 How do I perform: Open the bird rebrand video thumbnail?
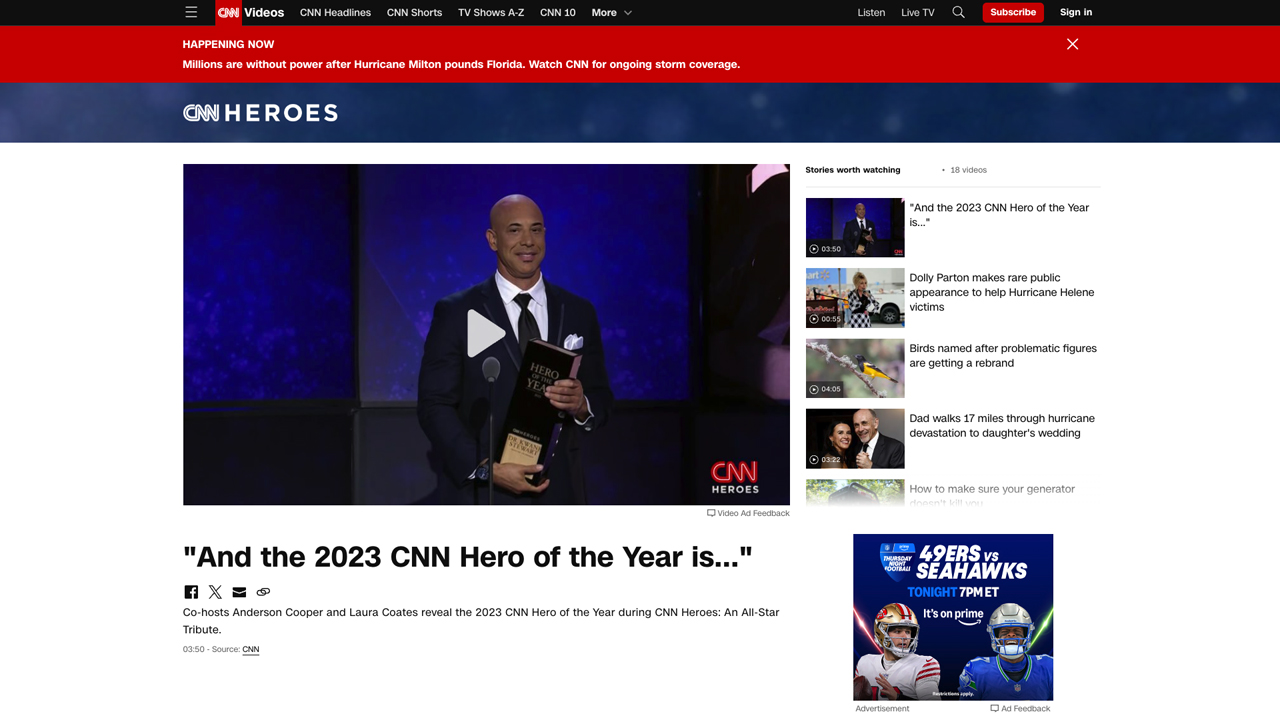(855, 368)
